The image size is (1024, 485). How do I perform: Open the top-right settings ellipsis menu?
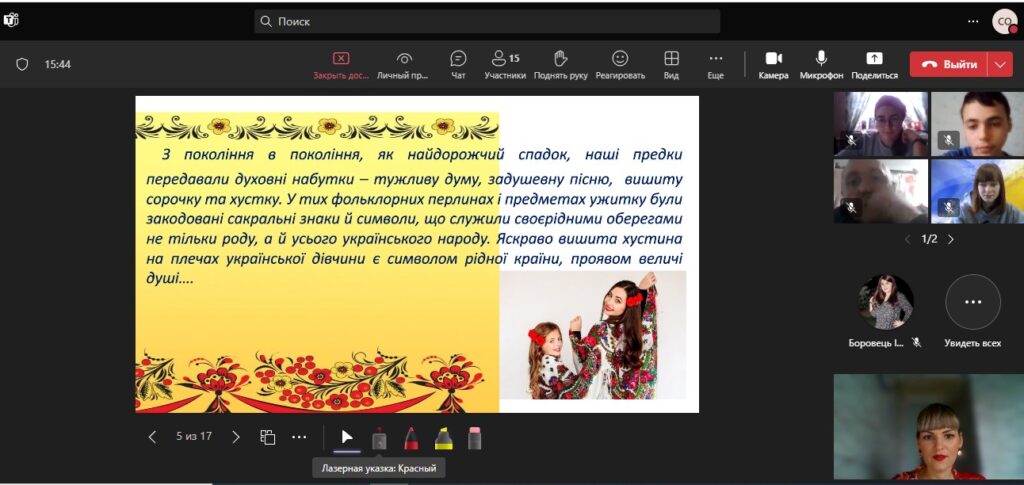pyautogui.click(x=973, y=21)
